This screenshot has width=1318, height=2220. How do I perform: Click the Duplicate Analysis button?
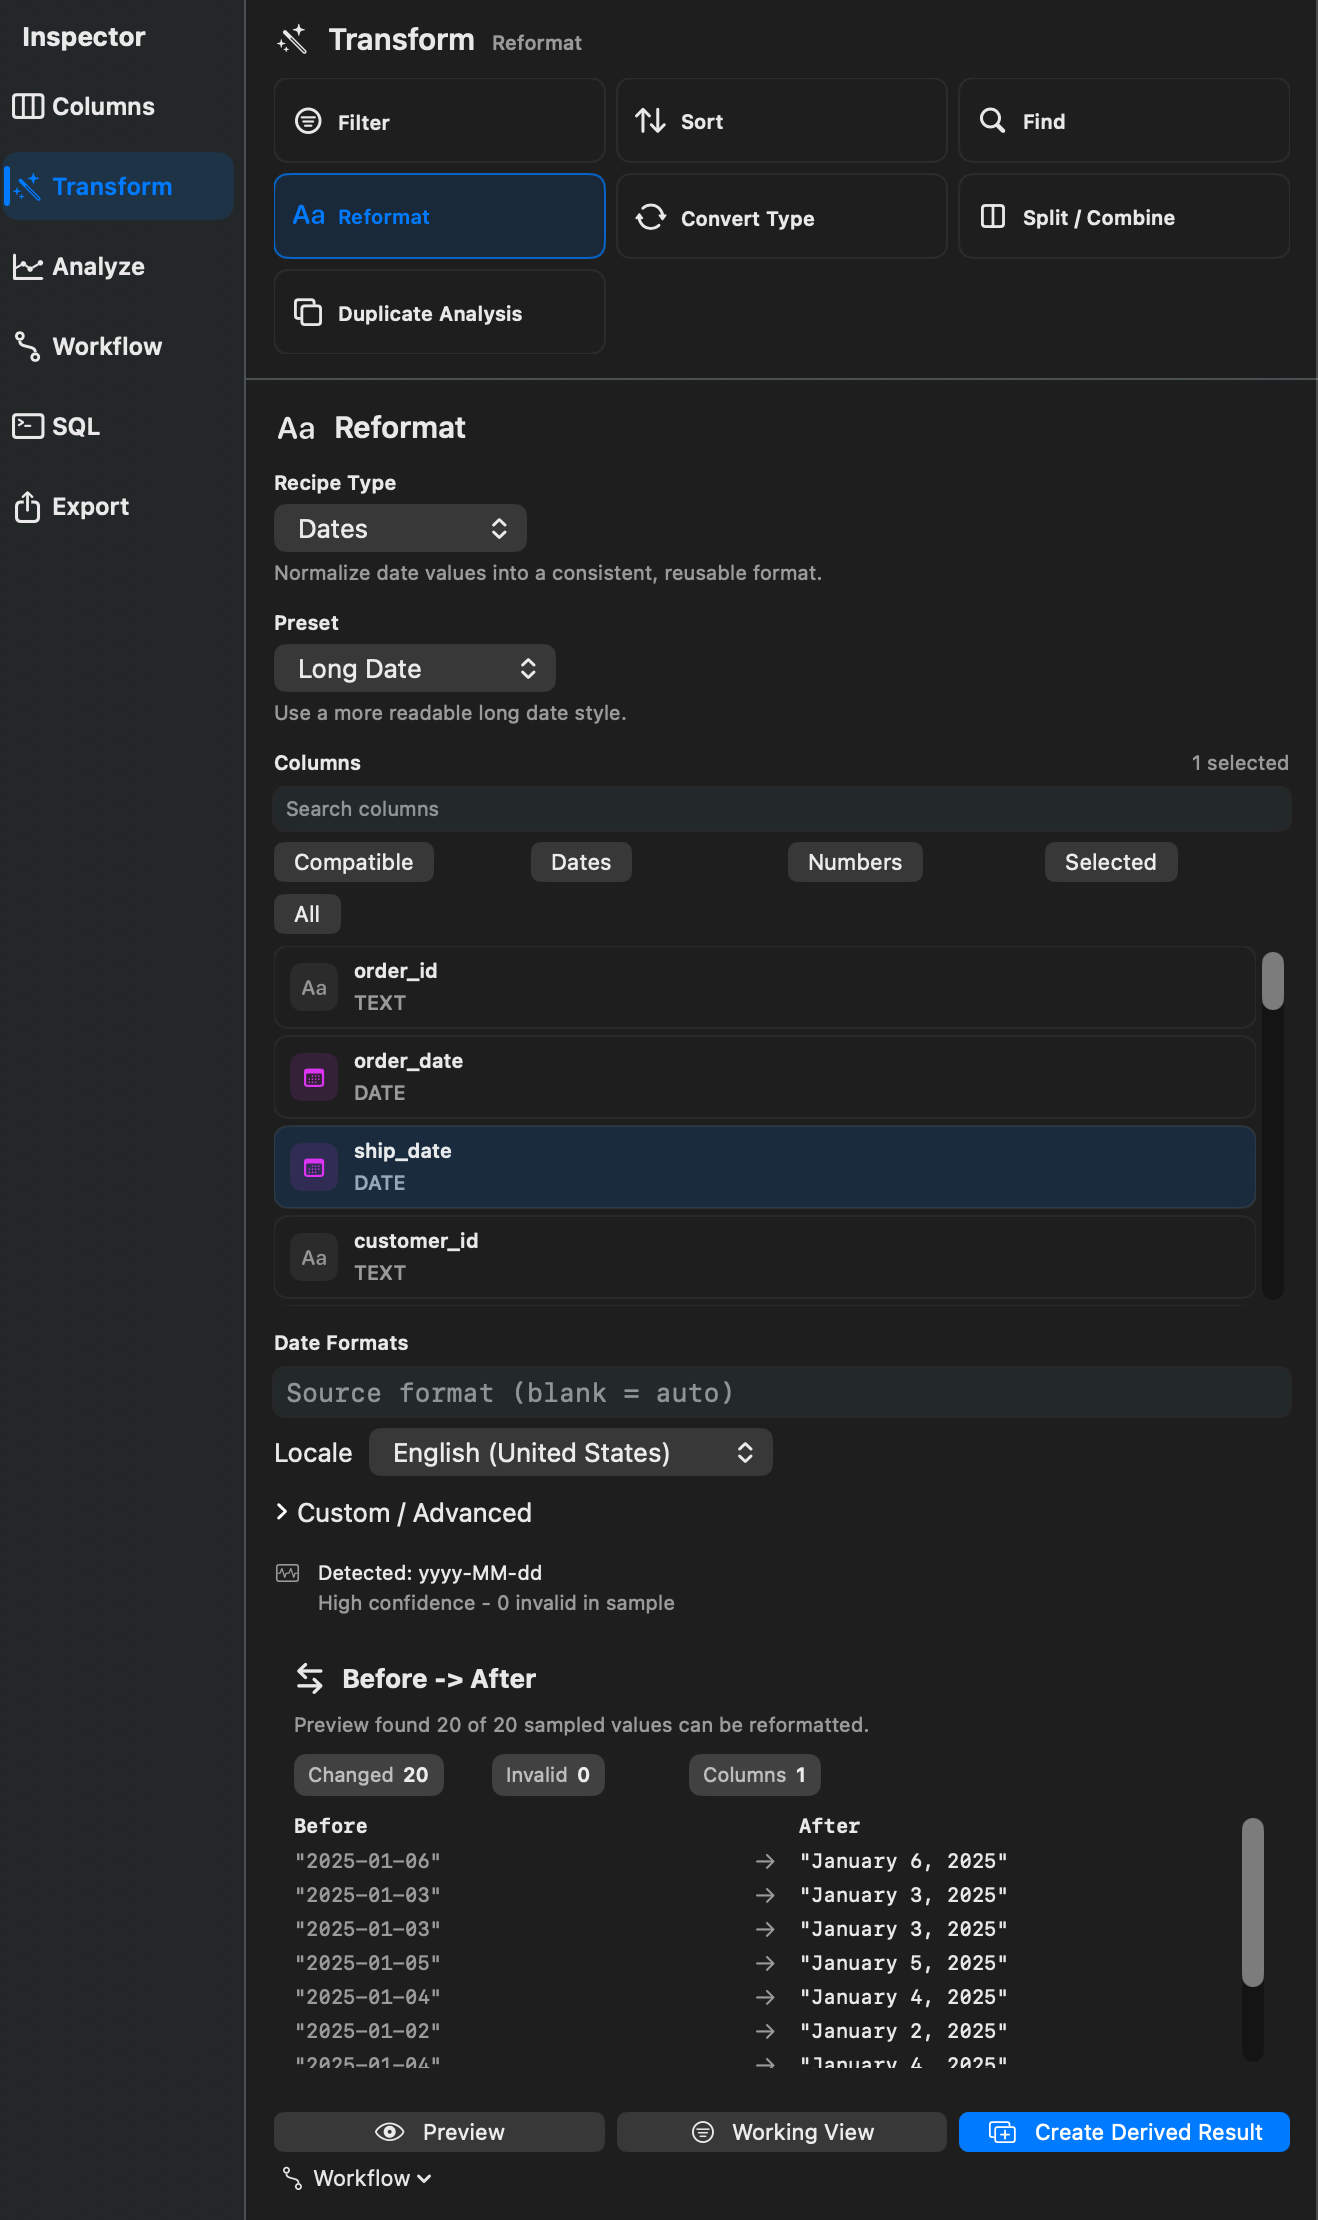pos(440,312)
